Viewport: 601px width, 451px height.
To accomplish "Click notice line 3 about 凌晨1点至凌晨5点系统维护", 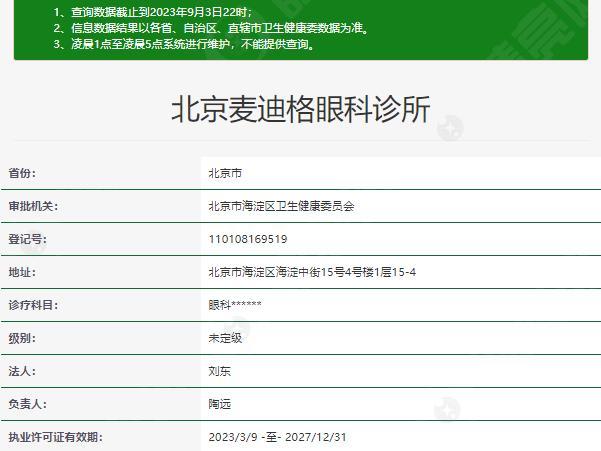I will [184, 44].
